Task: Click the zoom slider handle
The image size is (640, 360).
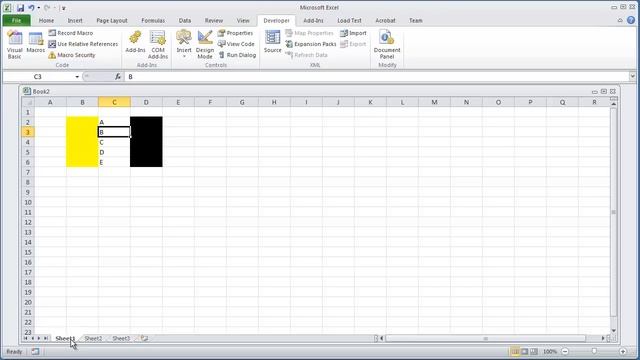Action: pos(594,351)
